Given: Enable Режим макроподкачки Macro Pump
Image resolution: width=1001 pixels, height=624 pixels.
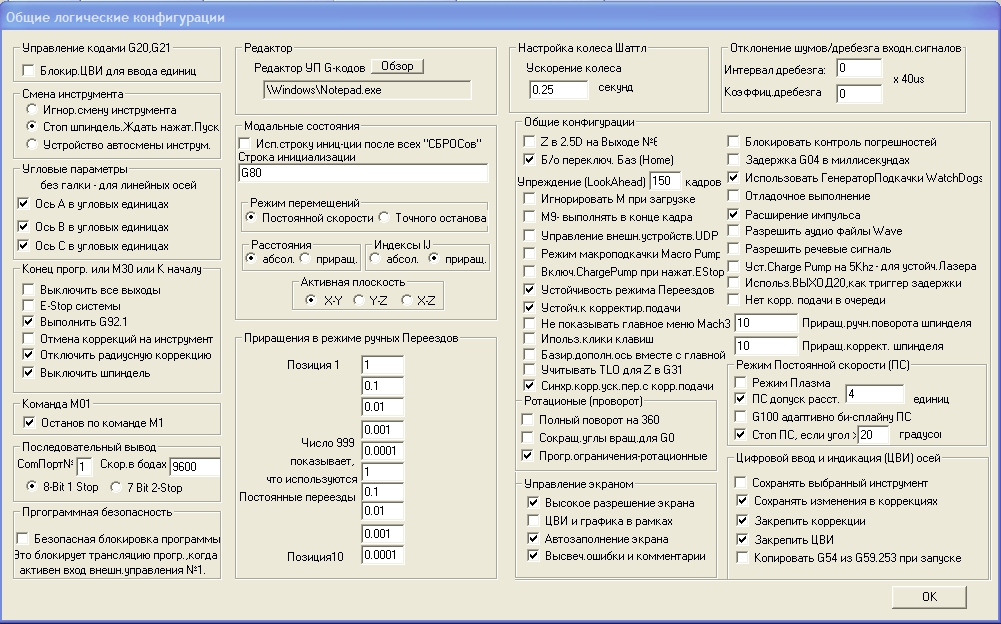Looking at the screenshot, I should [529, 254].
